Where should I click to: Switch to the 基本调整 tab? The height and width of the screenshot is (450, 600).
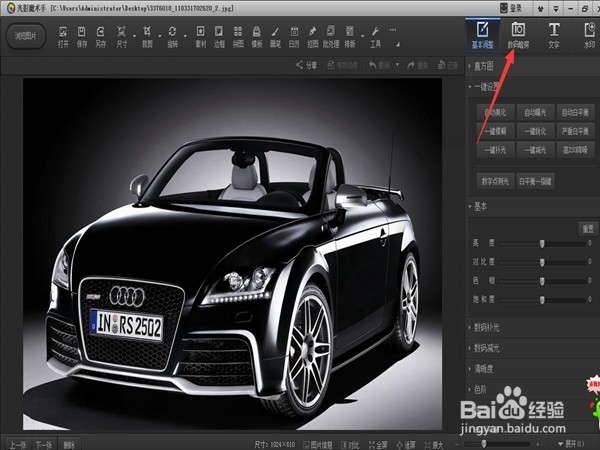[x=483, y=36]
